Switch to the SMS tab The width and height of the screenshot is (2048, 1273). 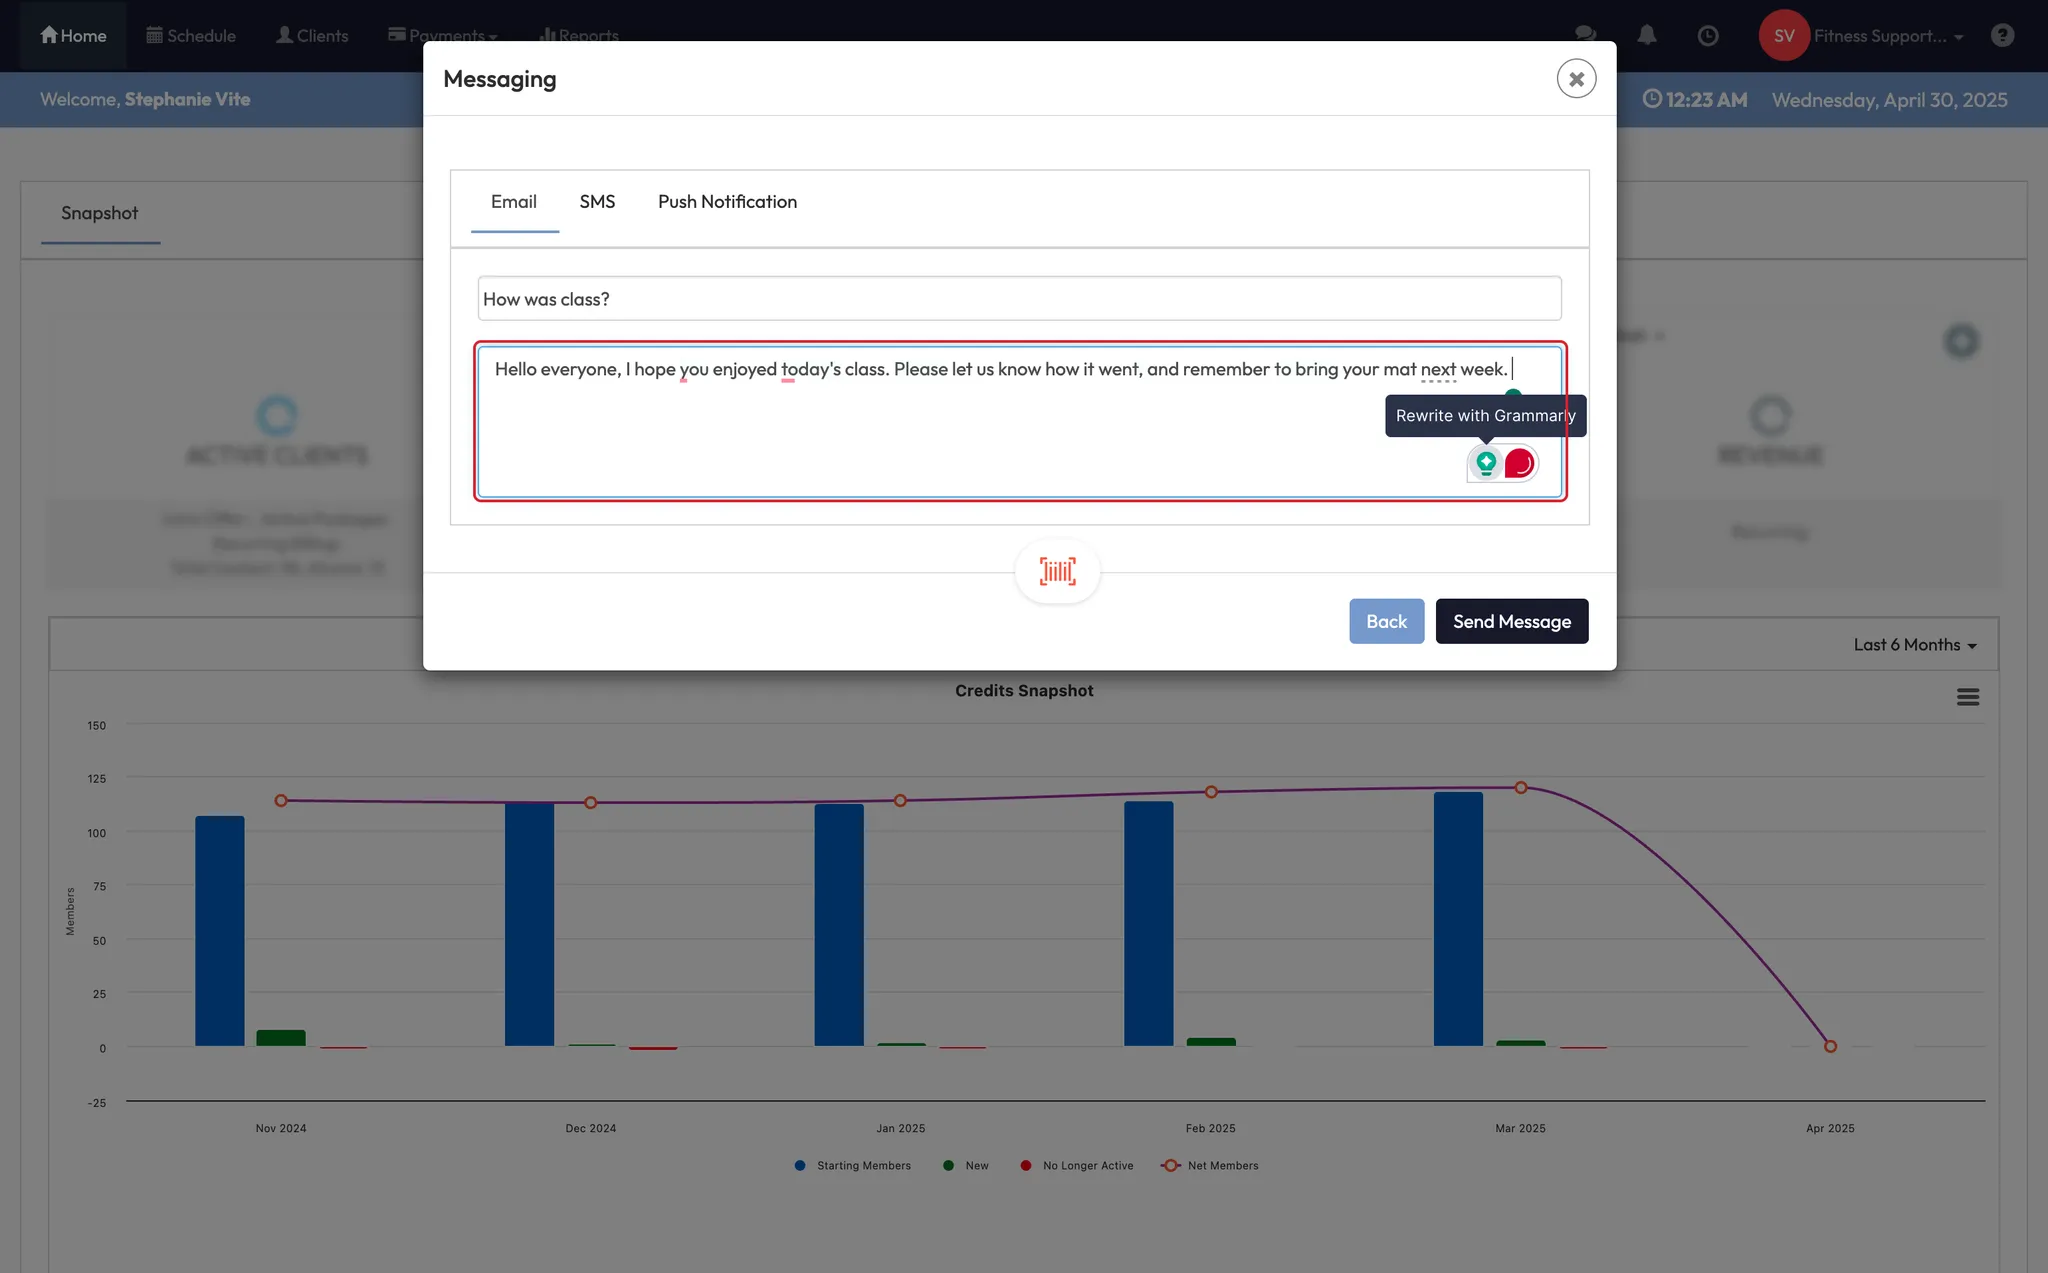[x=597, y=202]
